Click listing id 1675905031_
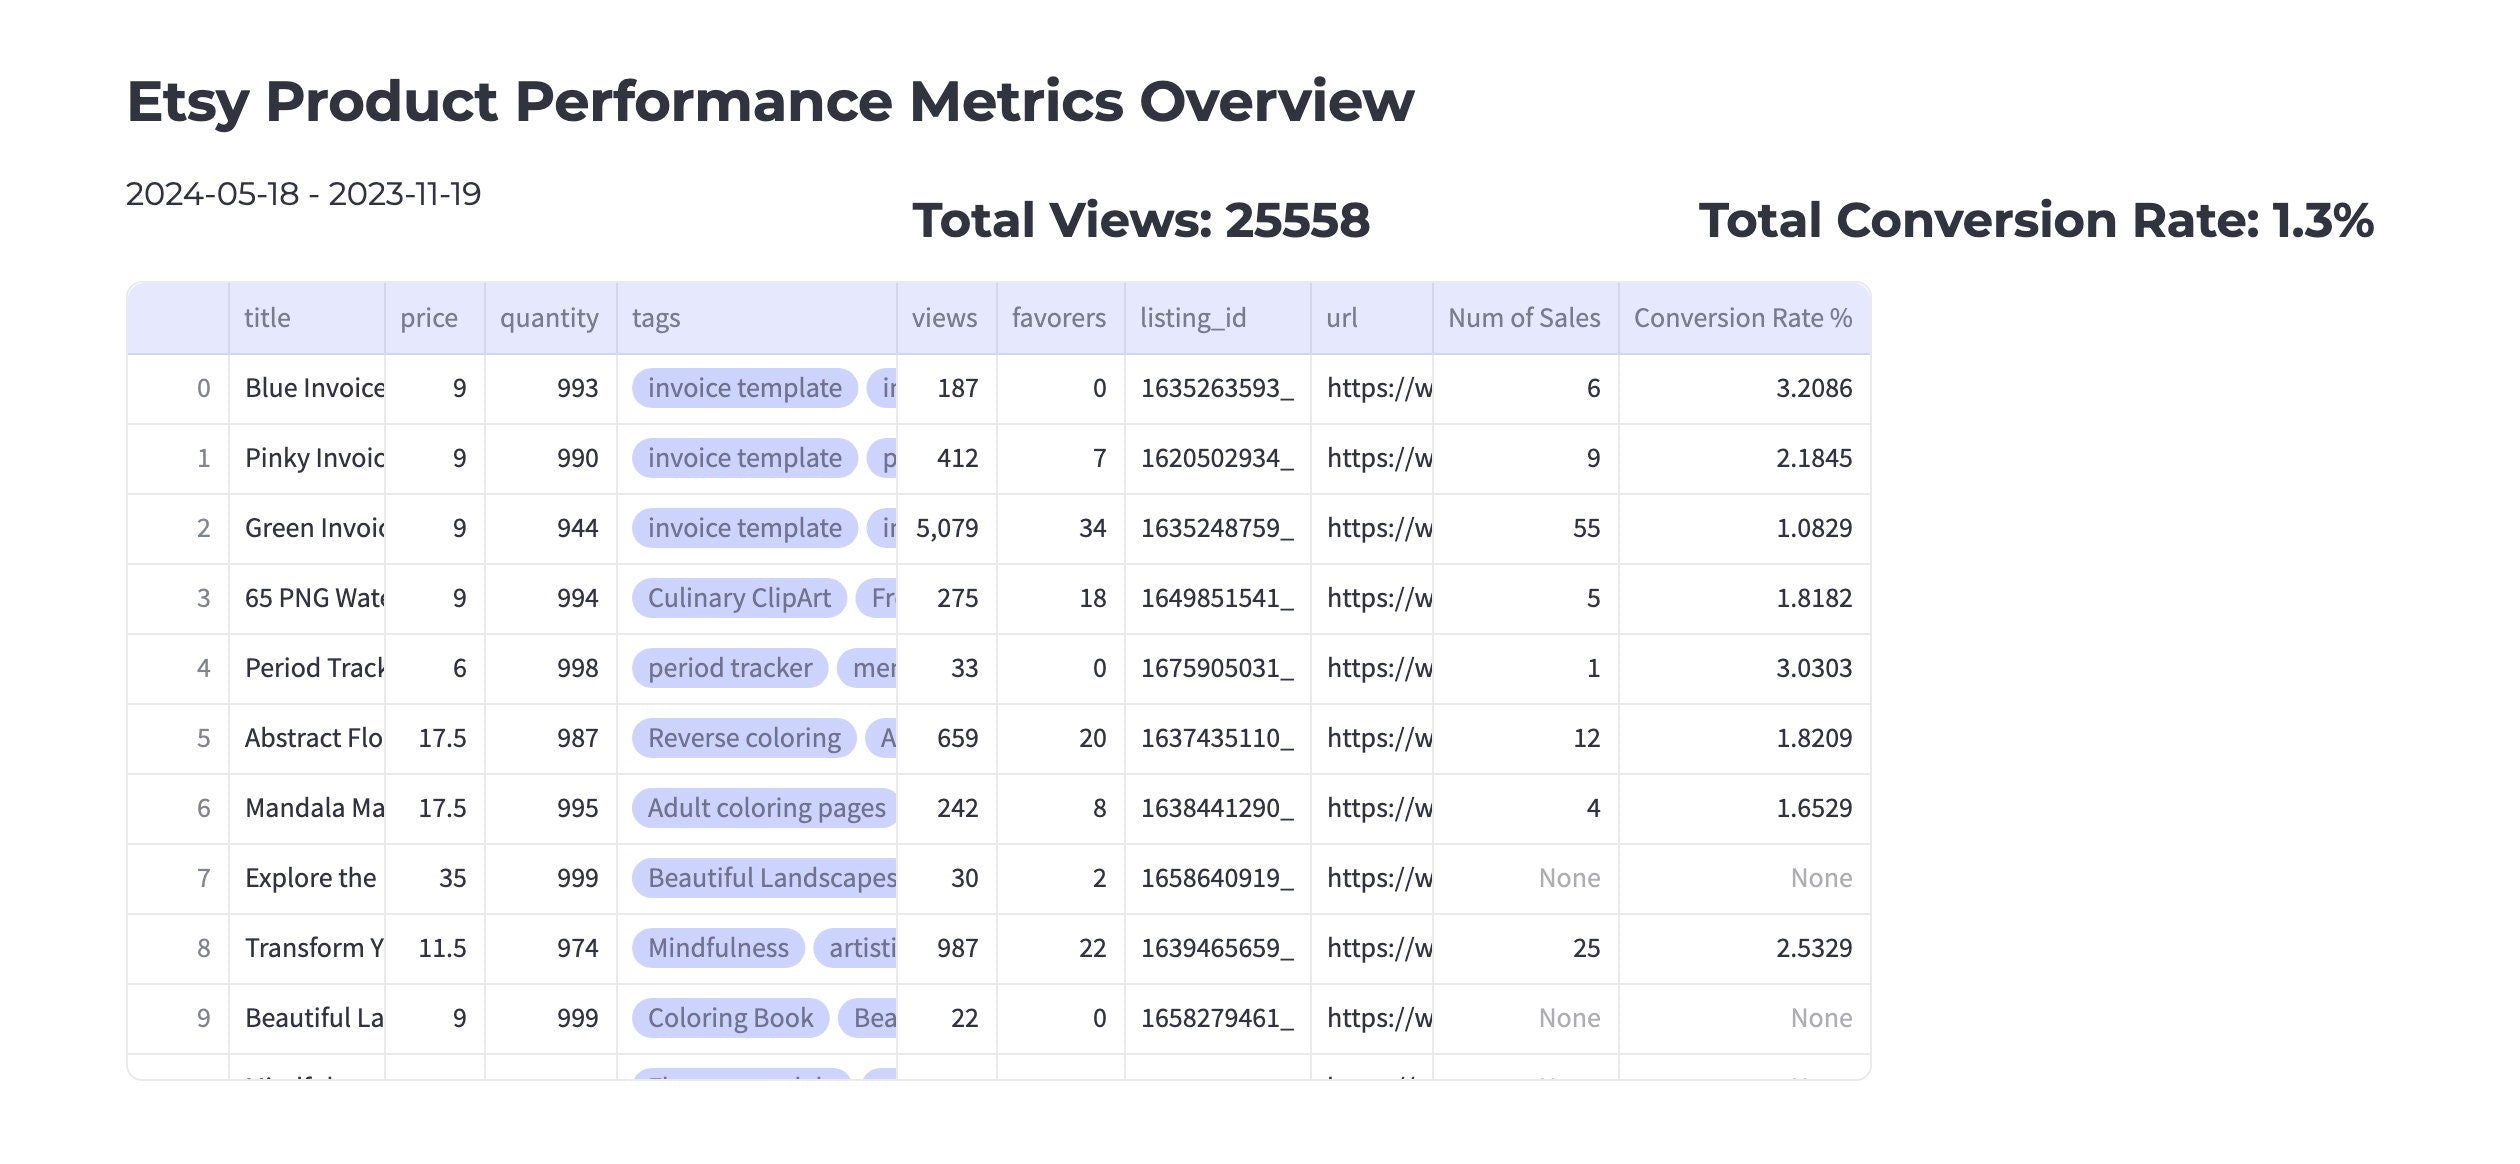 [x=1218, y=669]
